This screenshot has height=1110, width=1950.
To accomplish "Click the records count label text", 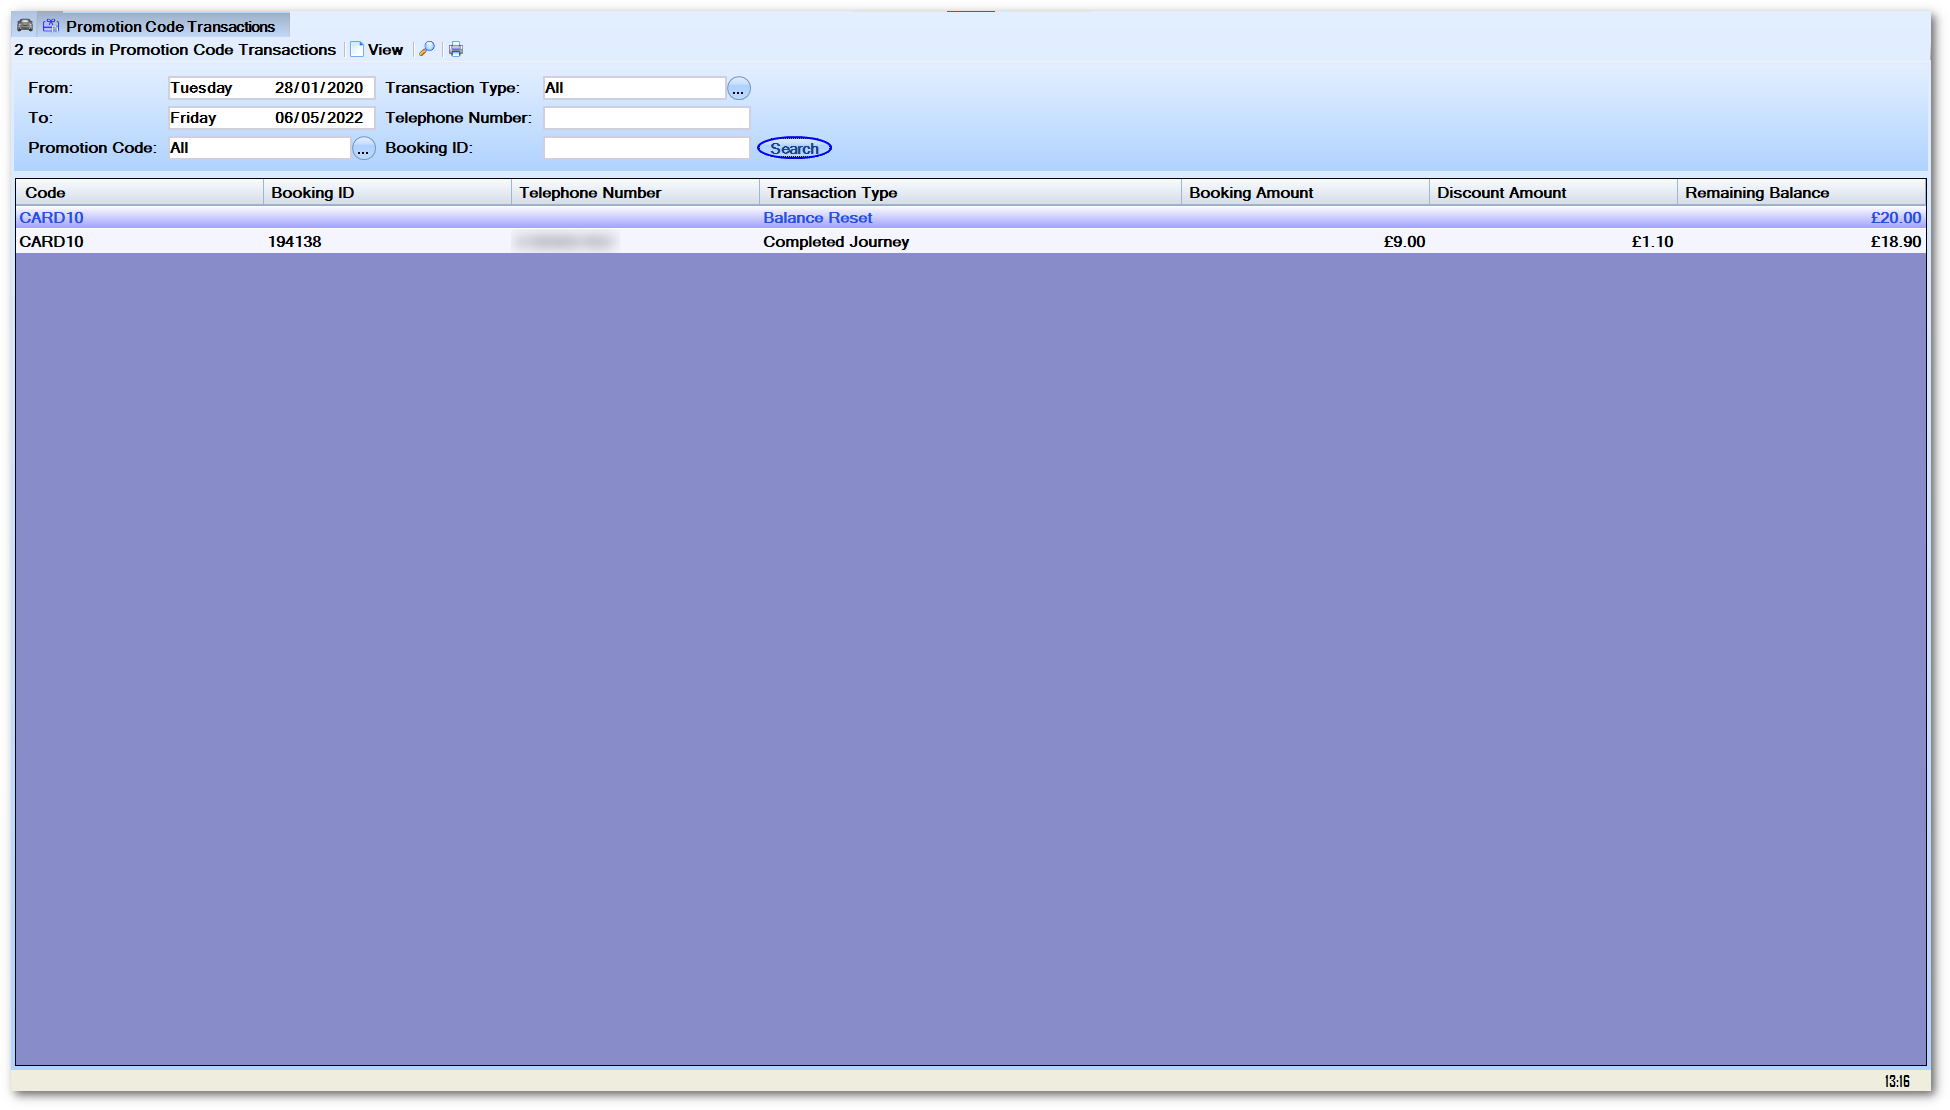I will coord(175,50).
